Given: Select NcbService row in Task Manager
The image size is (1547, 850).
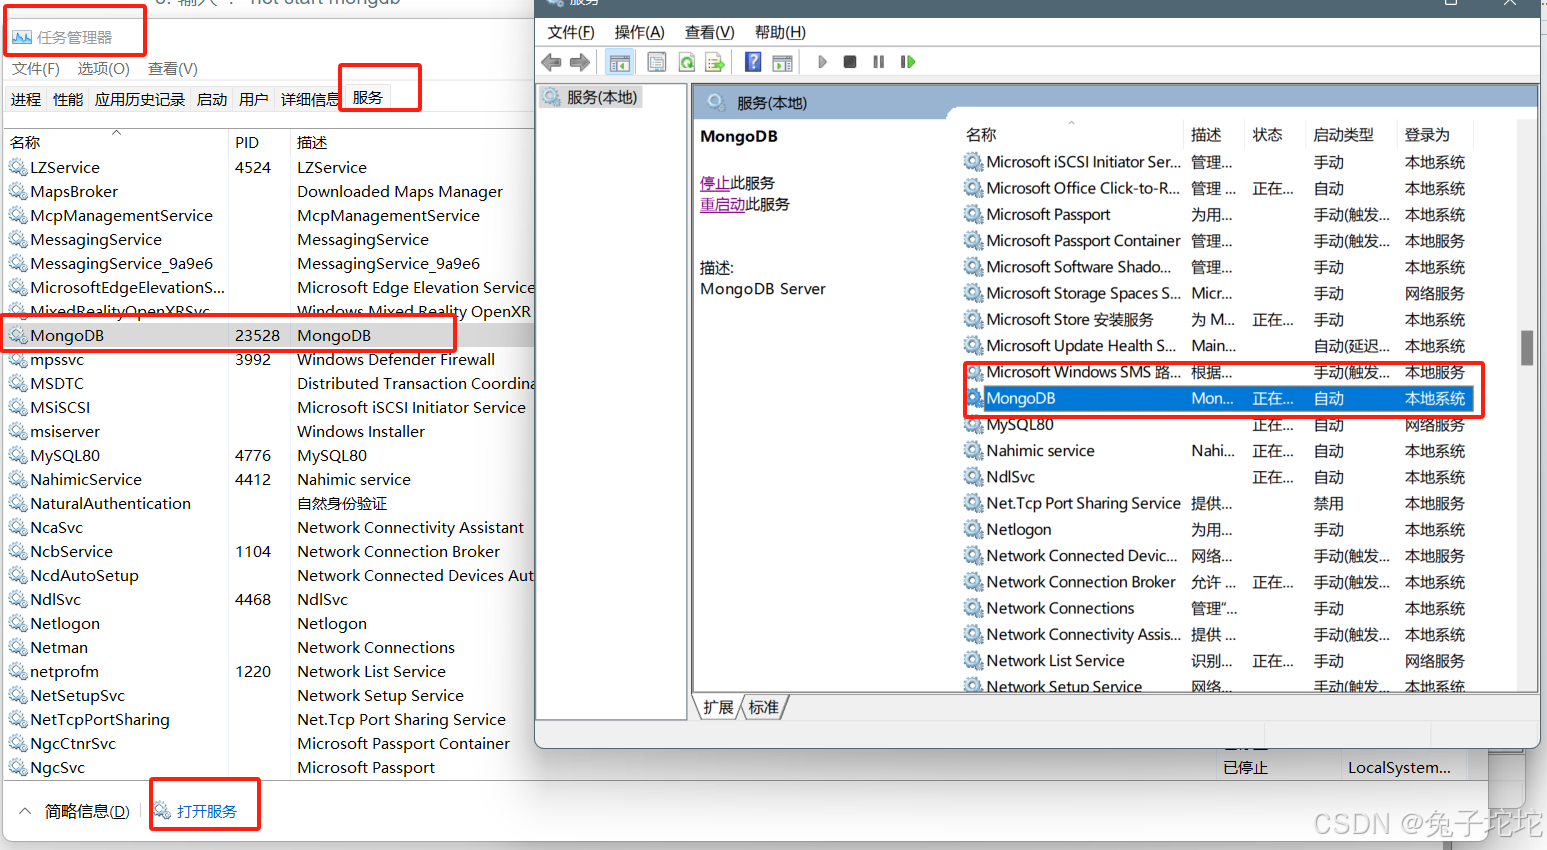Looking at the screenshot, I should pos(268,551).
